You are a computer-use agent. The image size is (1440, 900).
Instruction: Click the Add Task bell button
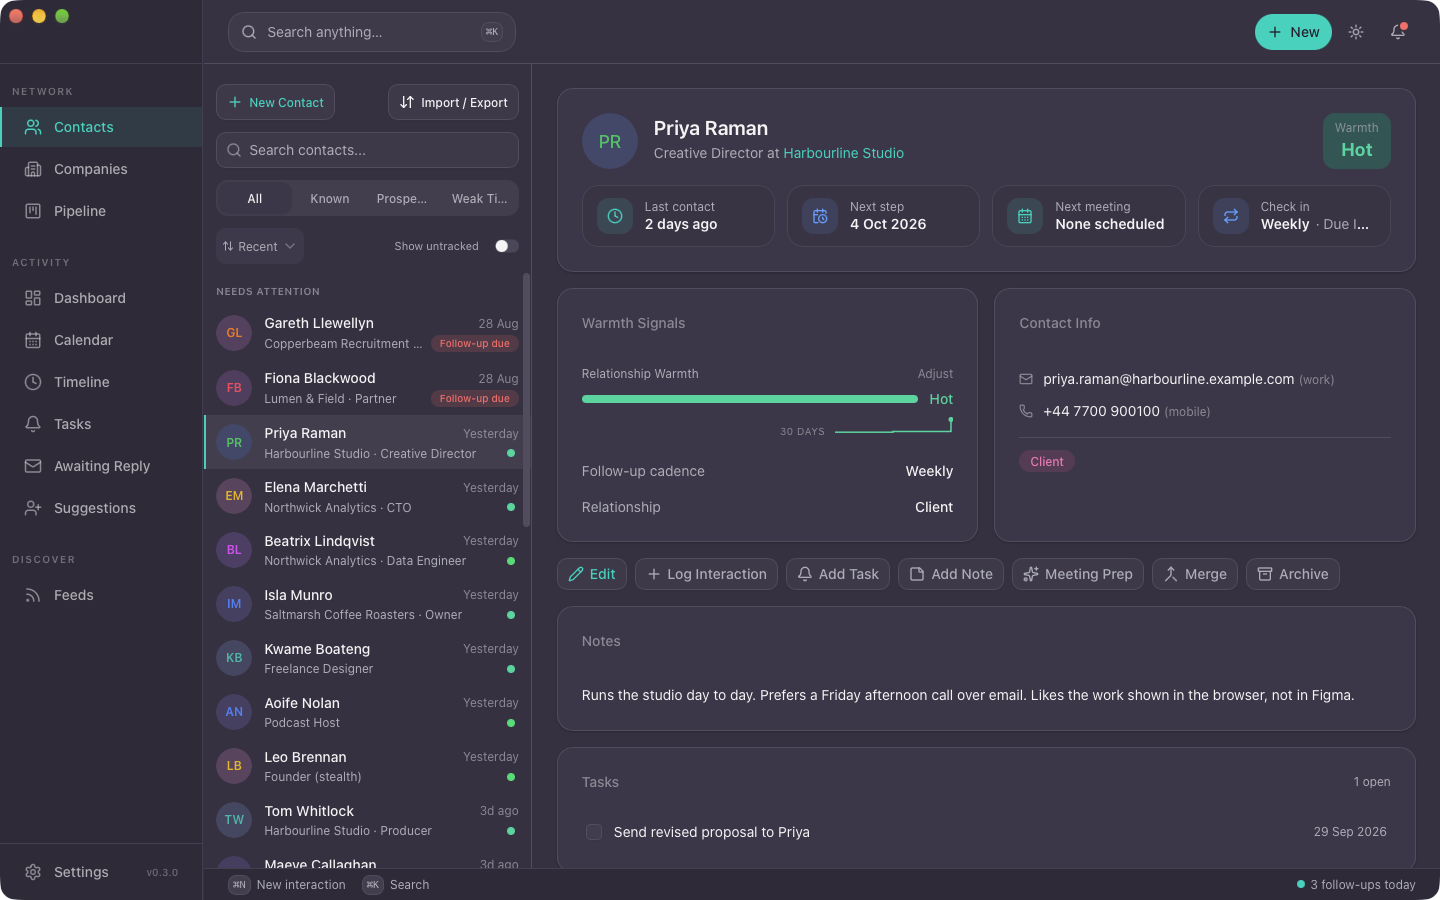point(838,574)
